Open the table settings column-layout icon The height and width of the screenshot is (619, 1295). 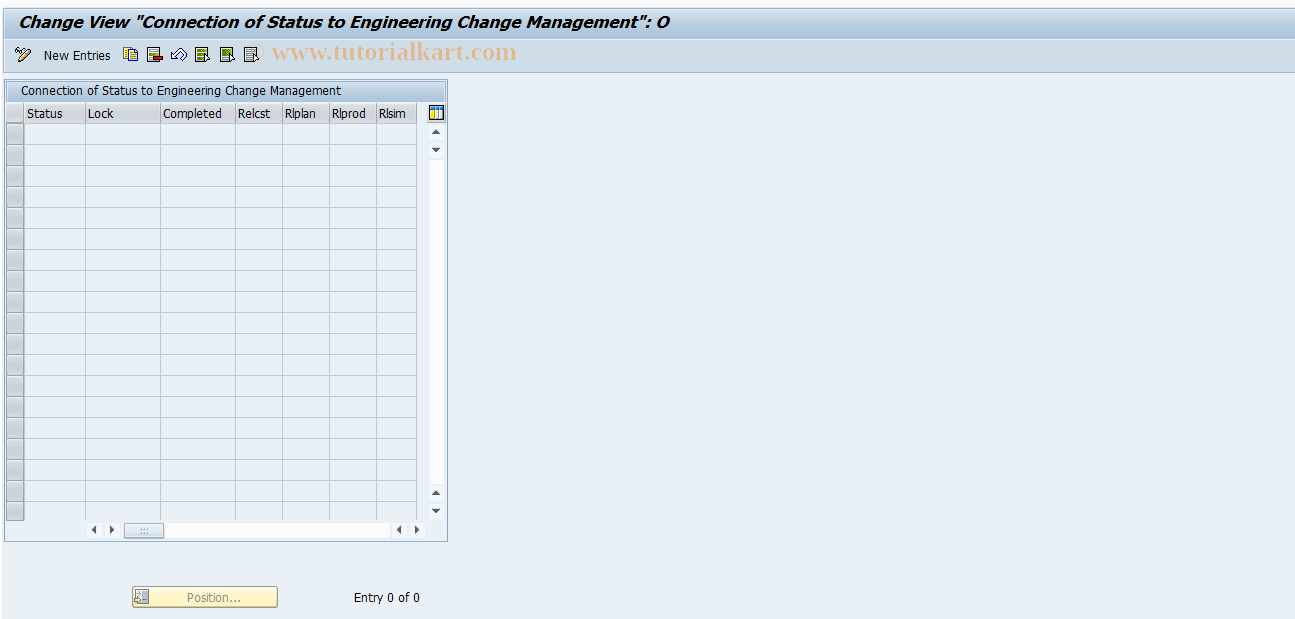(436, 113)
